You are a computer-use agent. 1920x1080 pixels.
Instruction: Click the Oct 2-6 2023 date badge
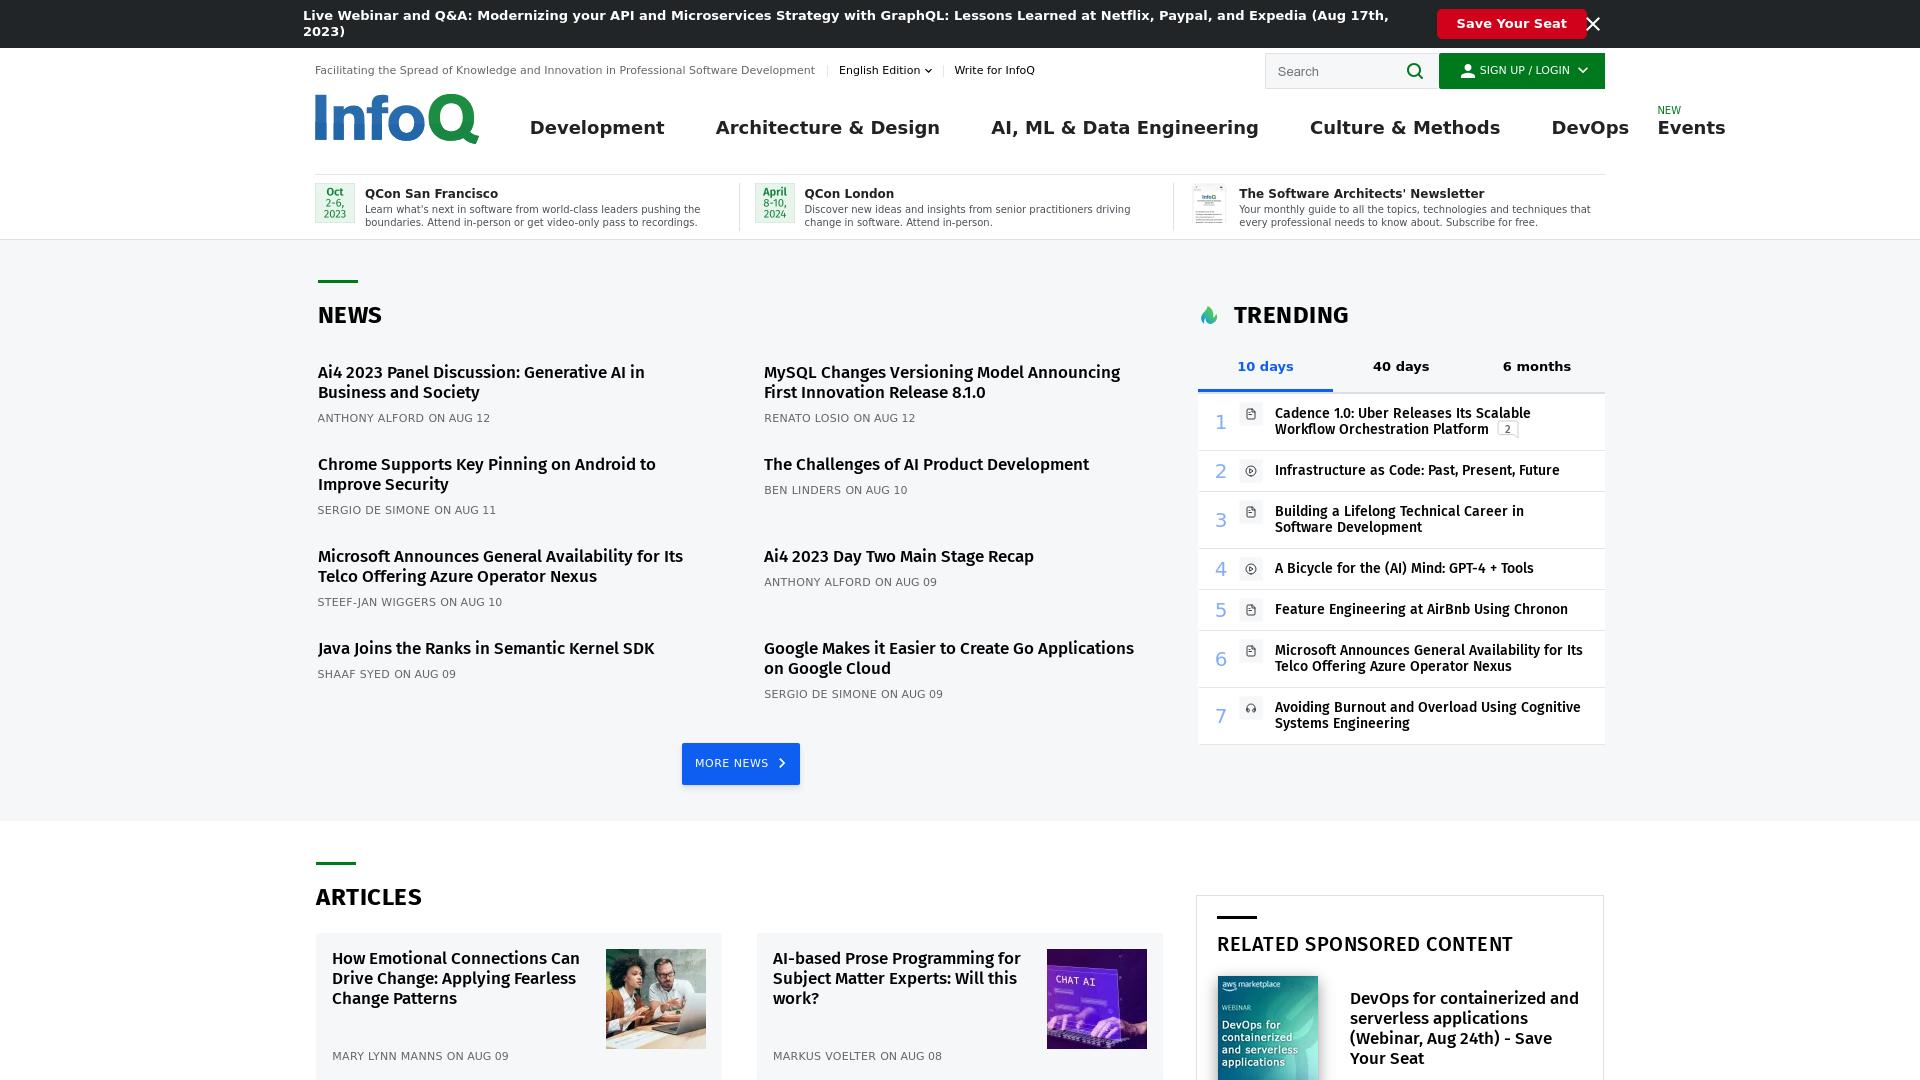(335, 203)
